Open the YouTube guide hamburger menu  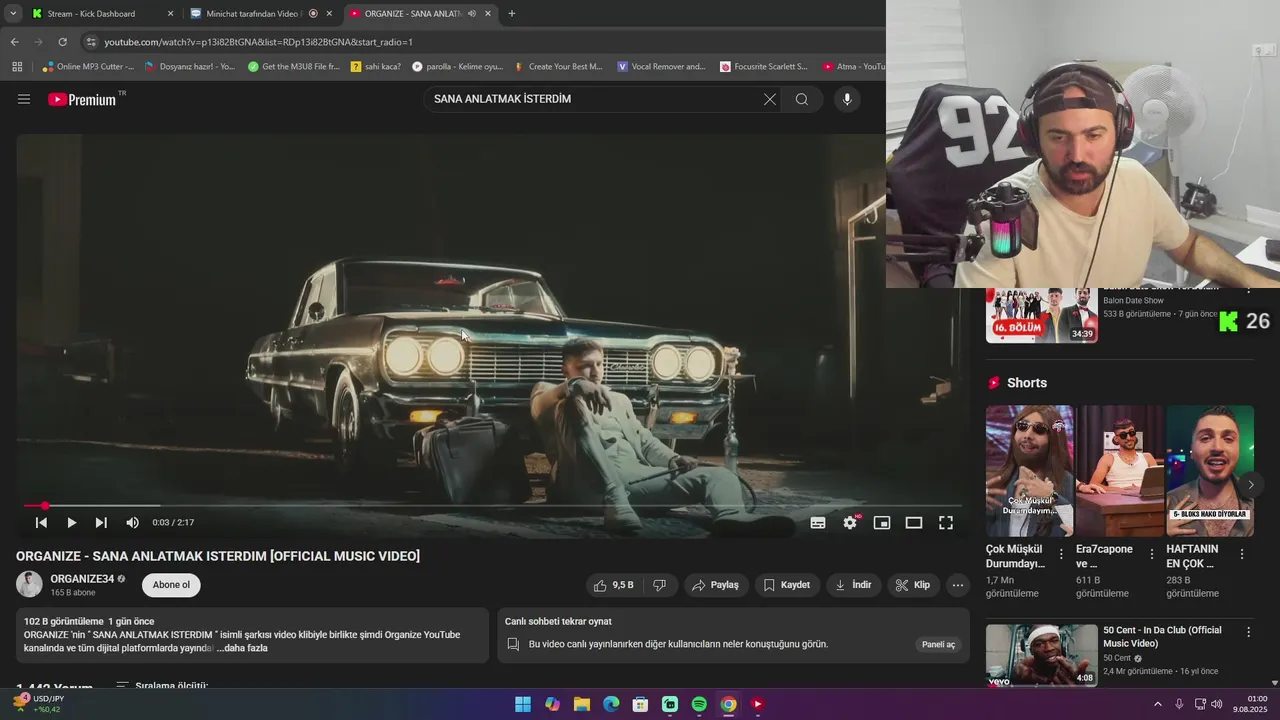24,99
